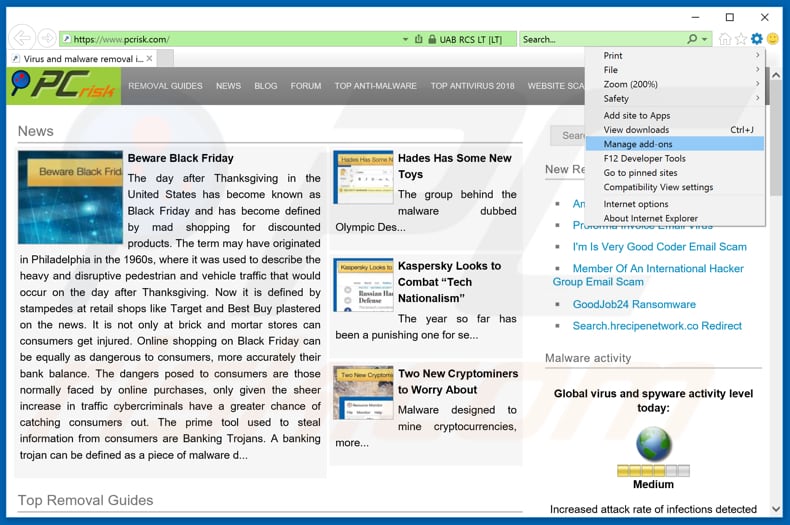Click the search magnifier icon

692,39
